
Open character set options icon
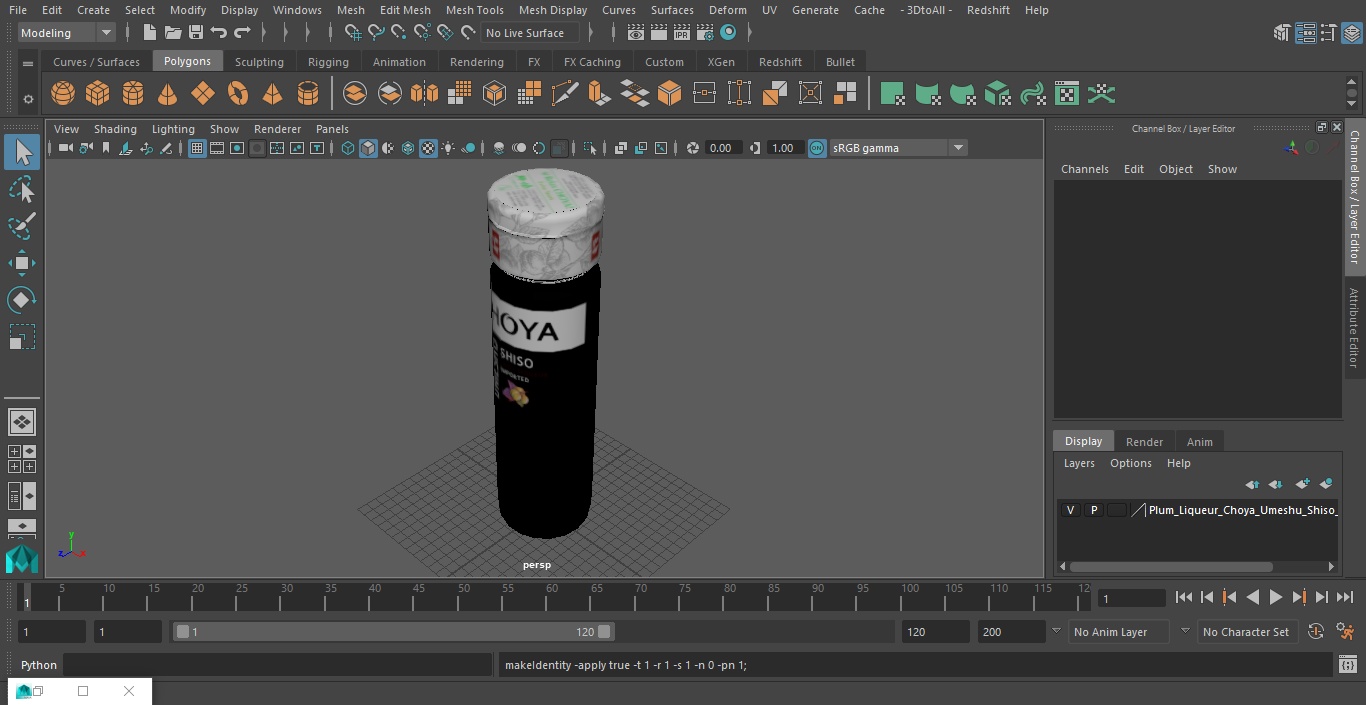point(1316,632)
